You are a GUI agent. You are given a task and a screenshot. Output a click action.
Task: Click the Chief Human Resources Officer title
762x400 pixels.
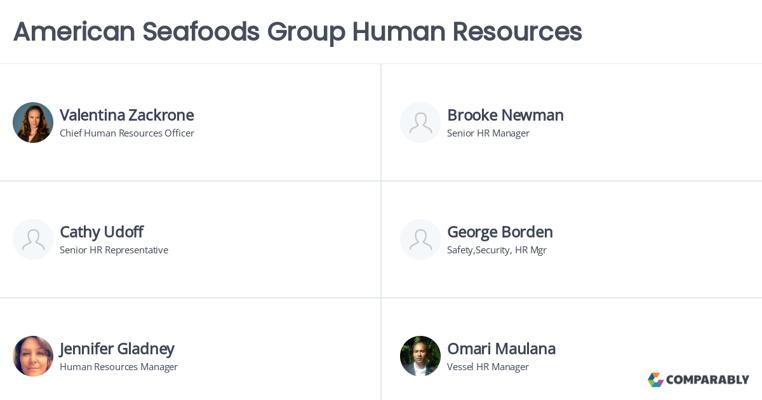(127, 133)
